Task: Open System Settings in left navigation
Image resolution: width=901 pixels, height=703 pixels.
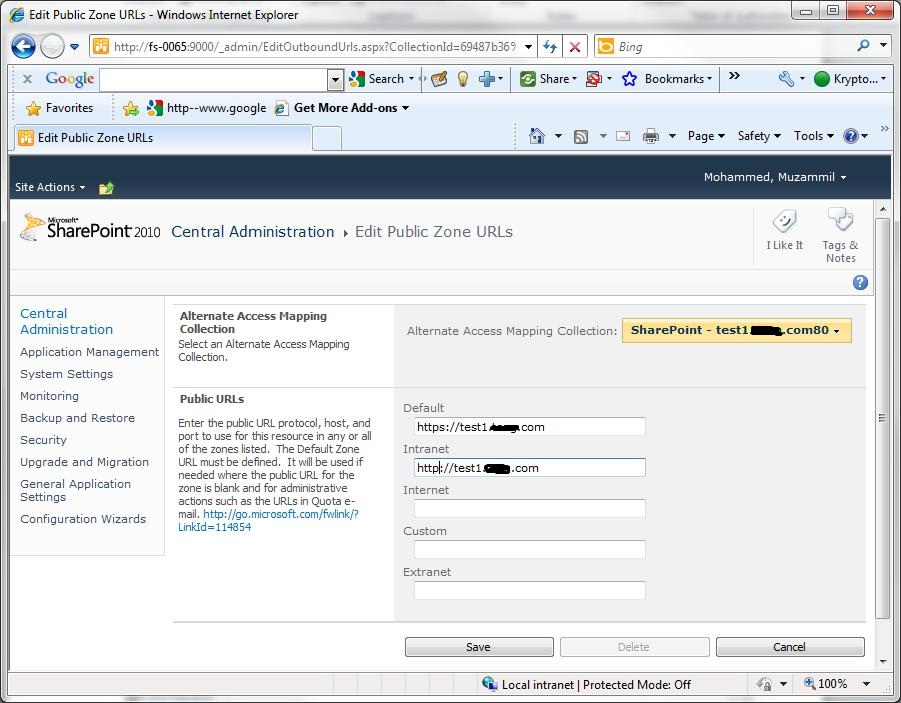Action: [x=66, y=374]
